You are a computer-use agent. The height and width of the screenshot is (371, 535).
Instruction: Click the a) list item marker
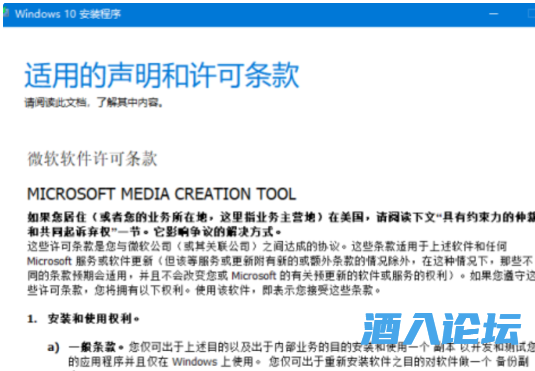tap(54, 347)
